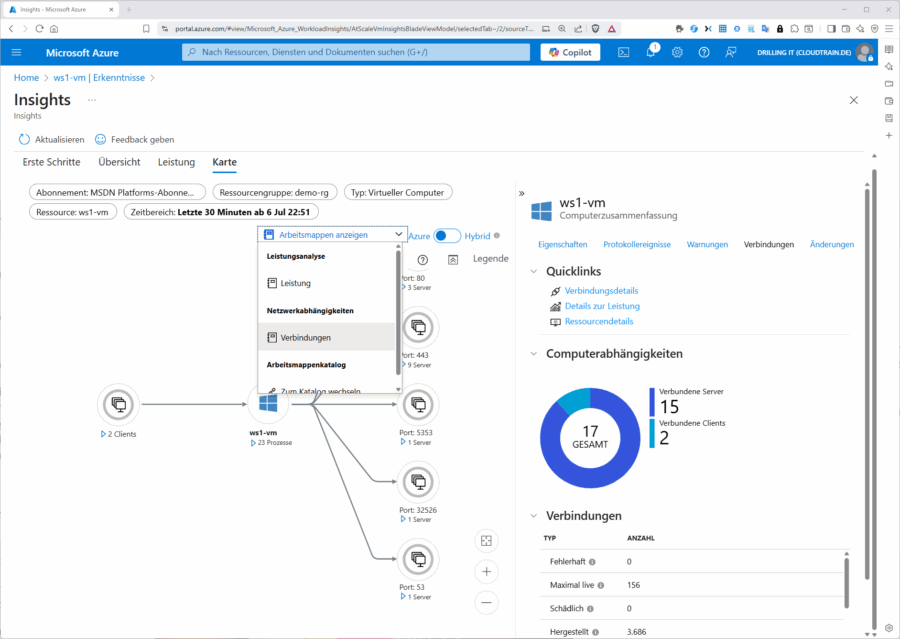Click the ws1-vm | Erkenntnisse breadcrumb

pyautogui.click(x=99, y=78)
